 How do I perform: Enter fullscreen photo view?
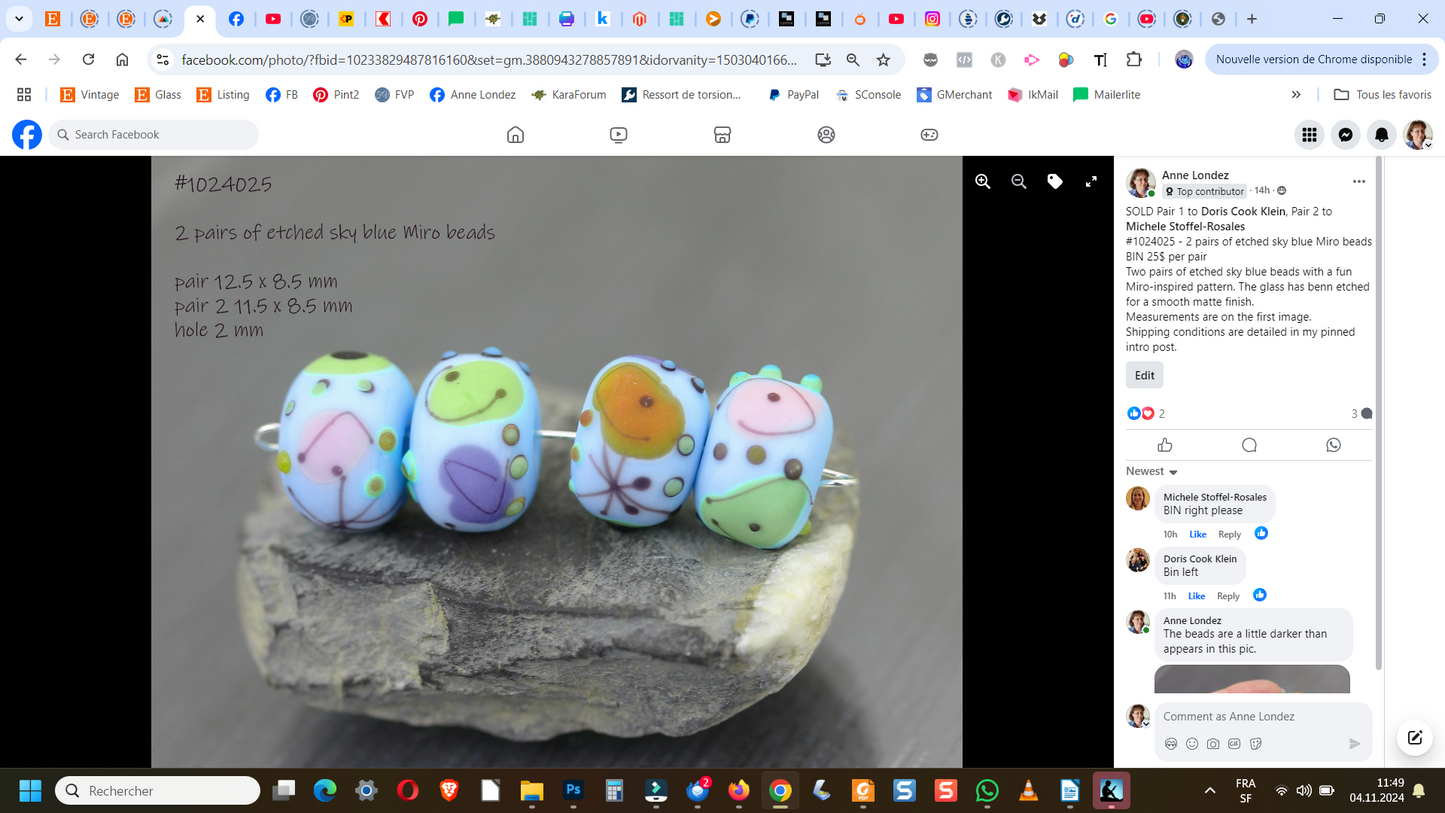pos(1091,181)
